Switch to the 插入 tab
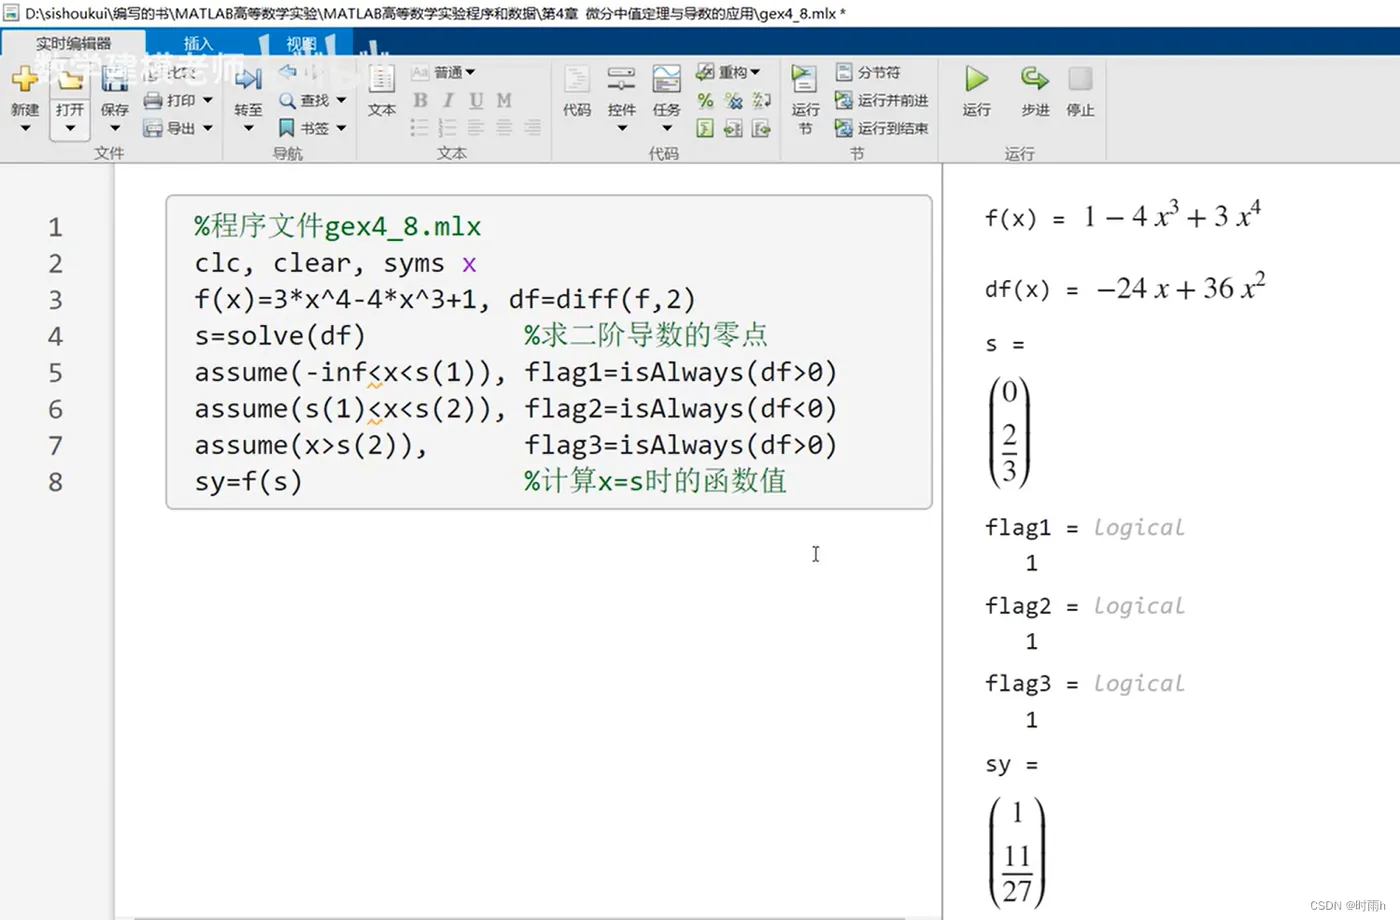1400x920 pixels. [199, 43]
